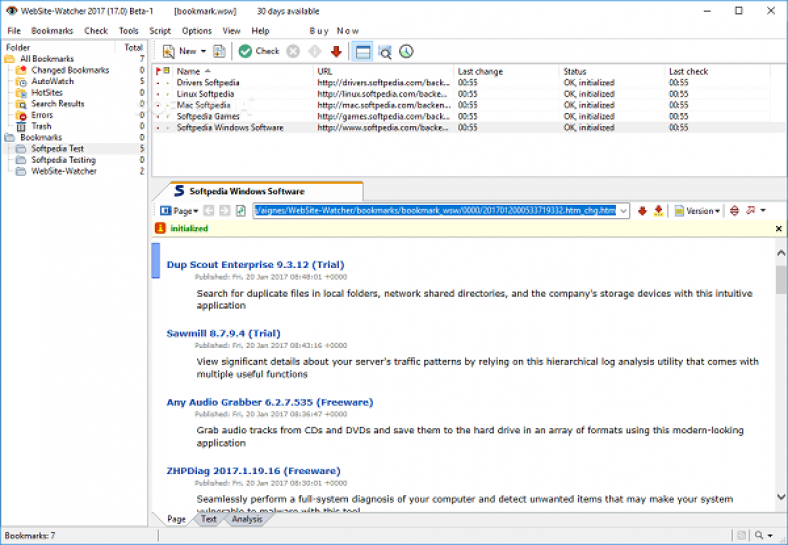Close the yellow 'initialized' info bar

click(779, 229)
